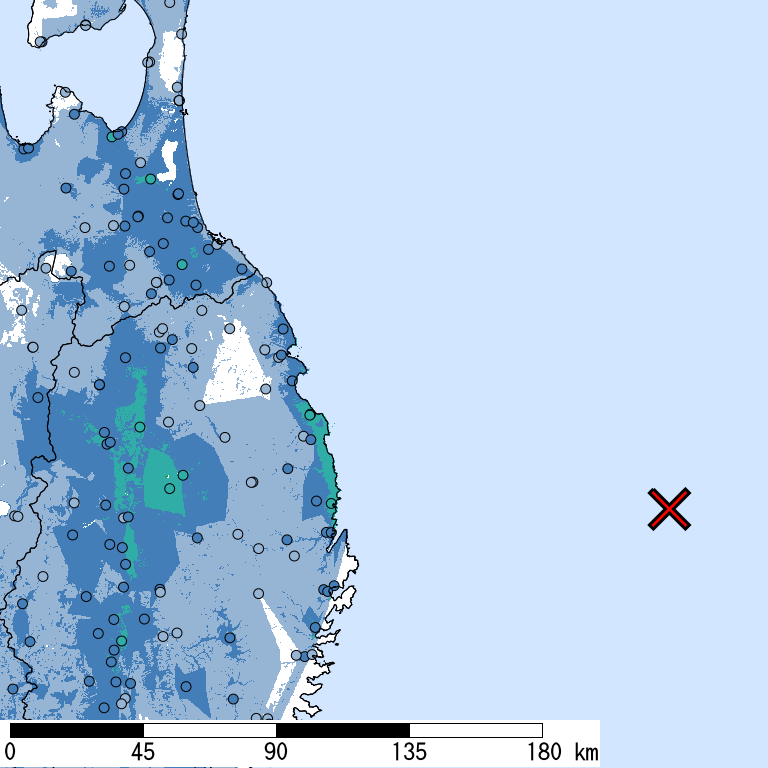Click green station on northern bay's south shore

(112, 136)
